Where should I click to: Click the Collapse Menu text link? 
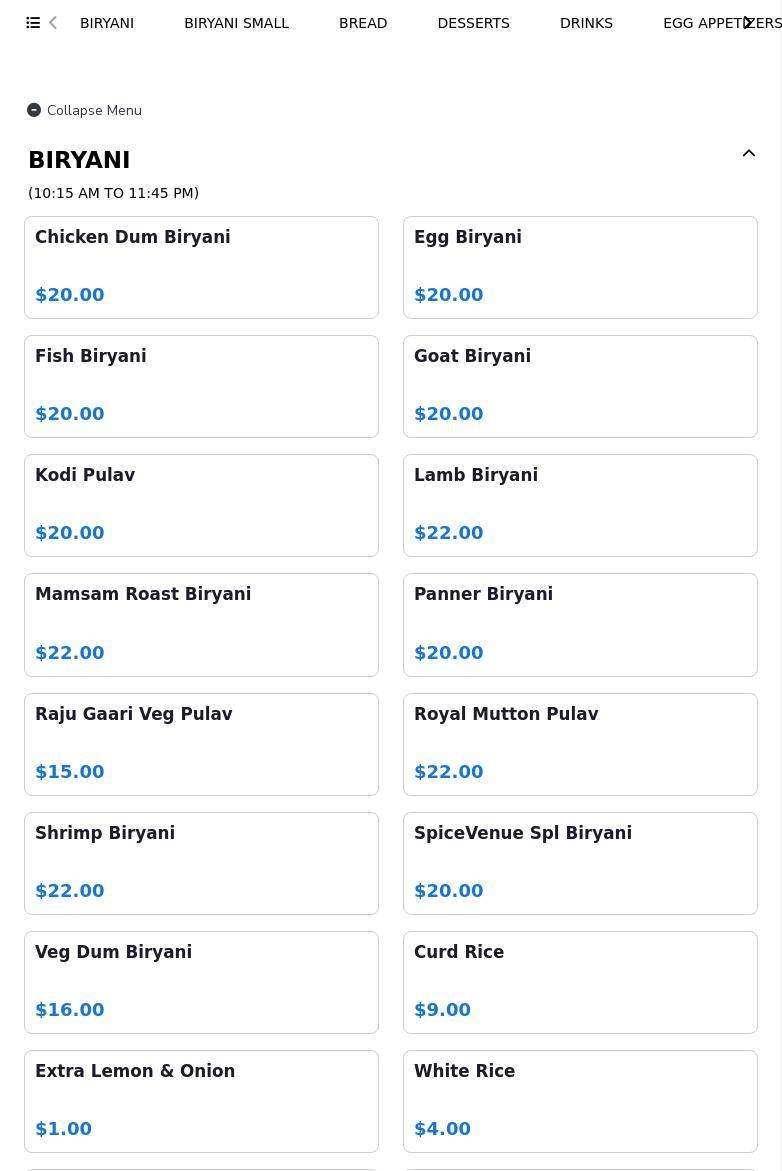(94, 110)
